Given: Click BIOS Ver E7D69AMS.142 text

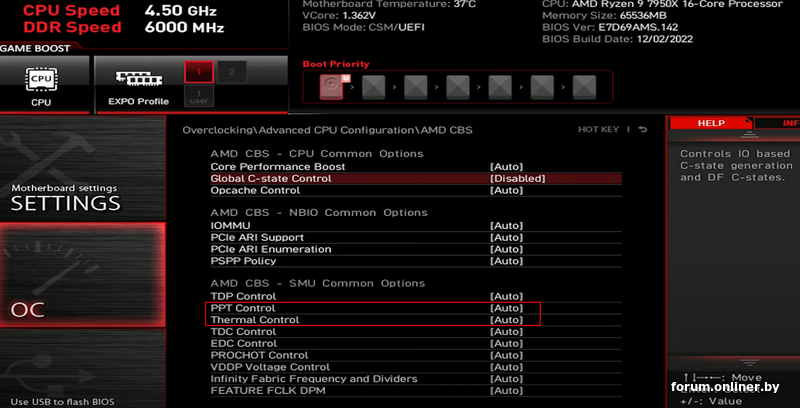Looking at the screenshot, I should [610, 27].
